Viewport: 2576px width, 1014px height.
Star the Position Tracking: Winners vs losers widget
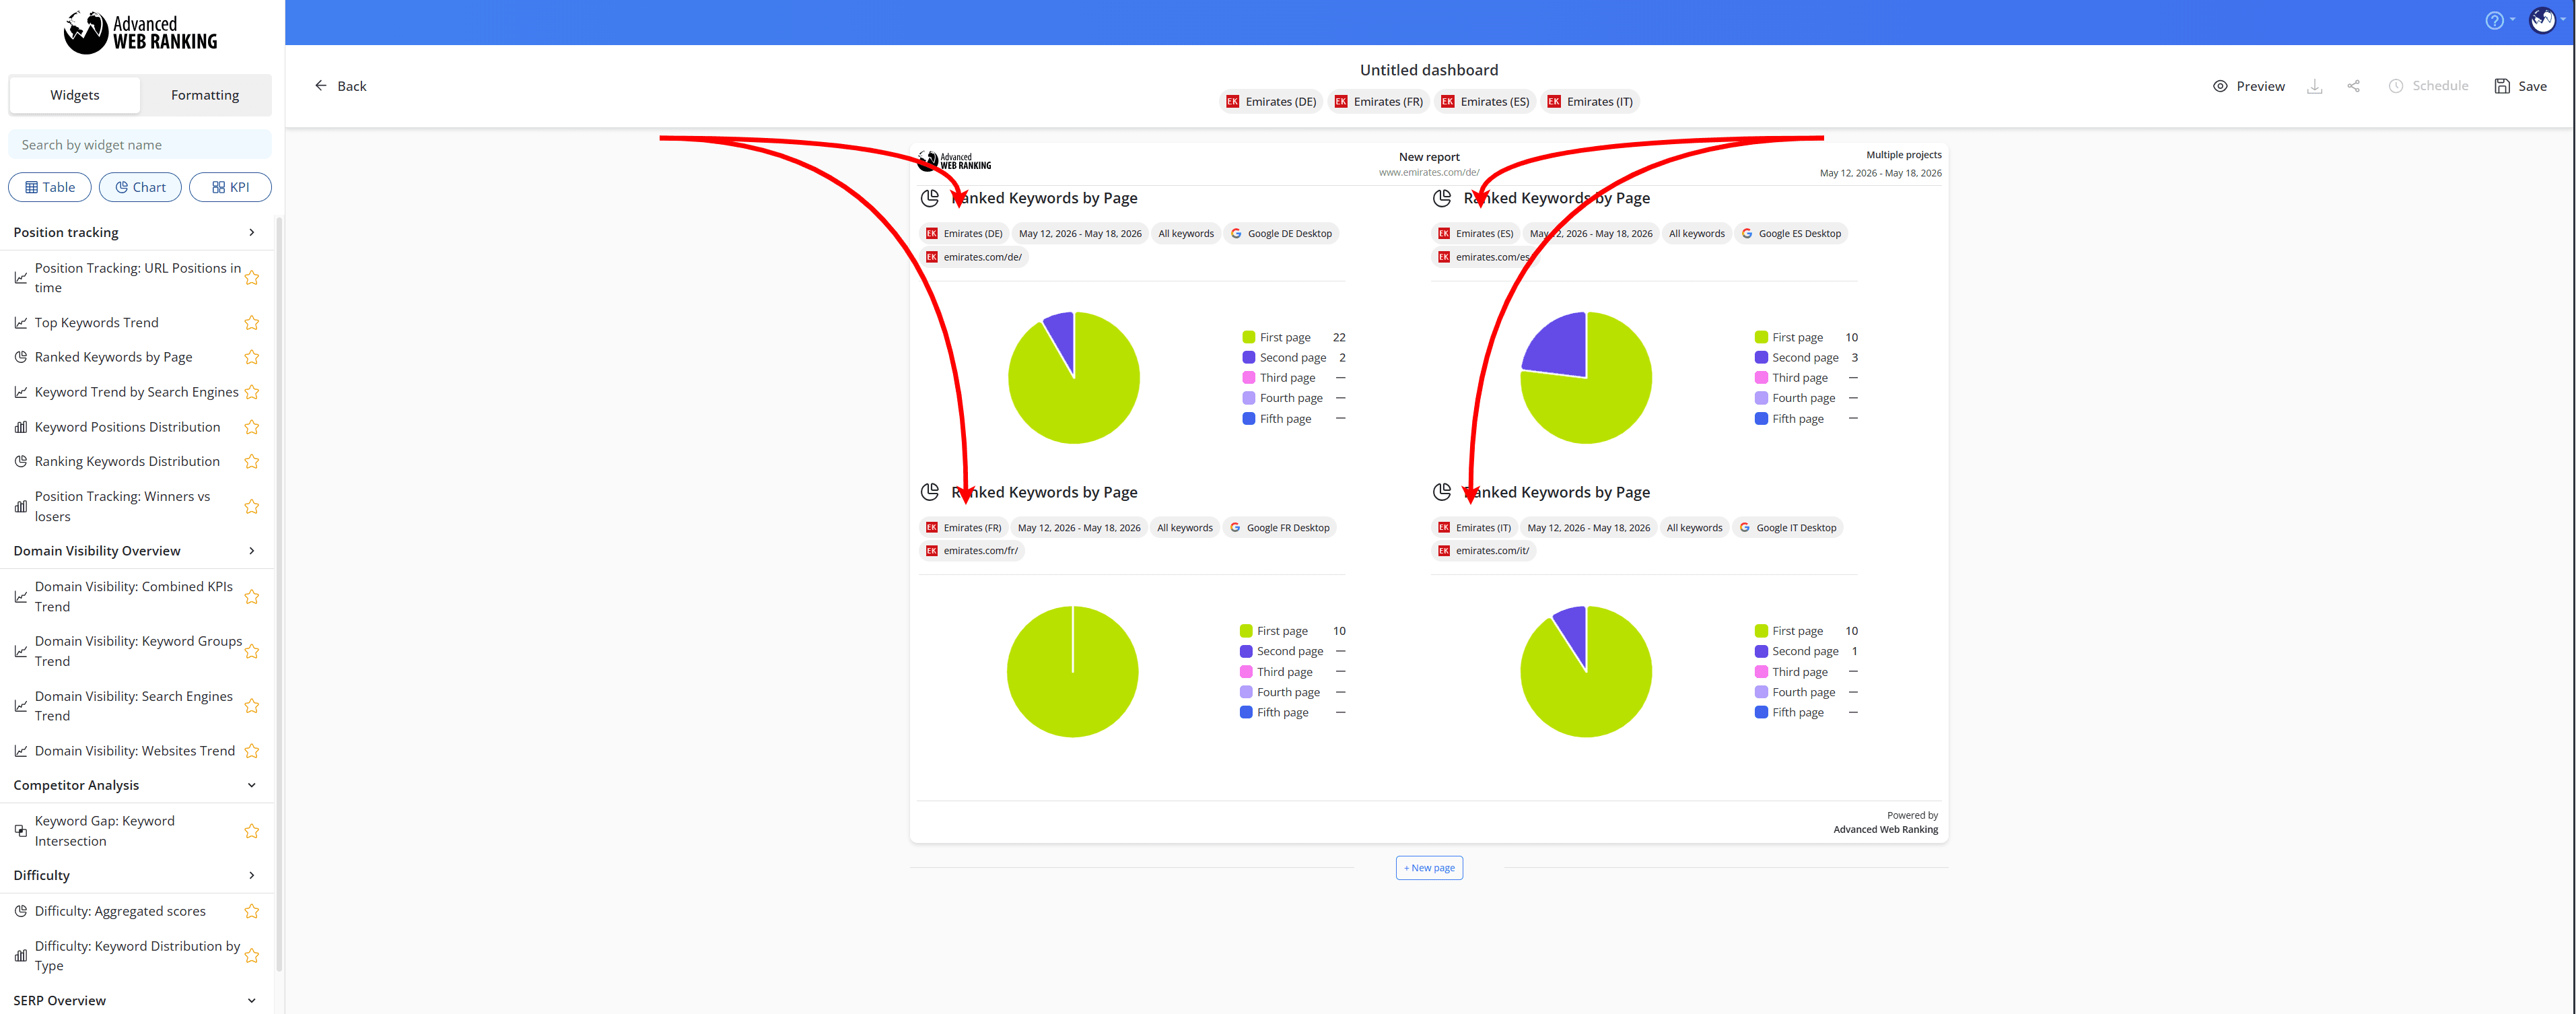point(252,506)
